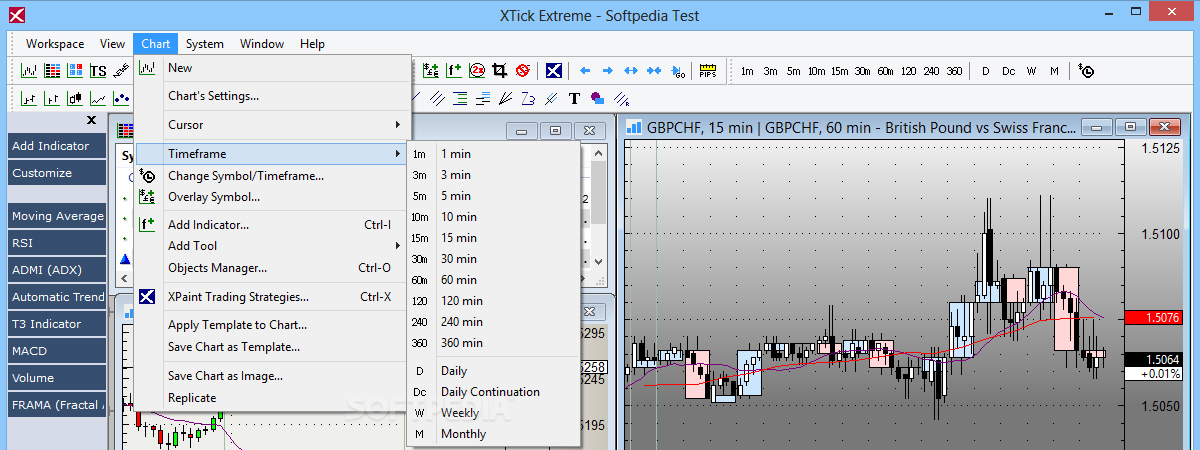
Task: Expand the Timeframe submenu entry
Action: point(273,154)
